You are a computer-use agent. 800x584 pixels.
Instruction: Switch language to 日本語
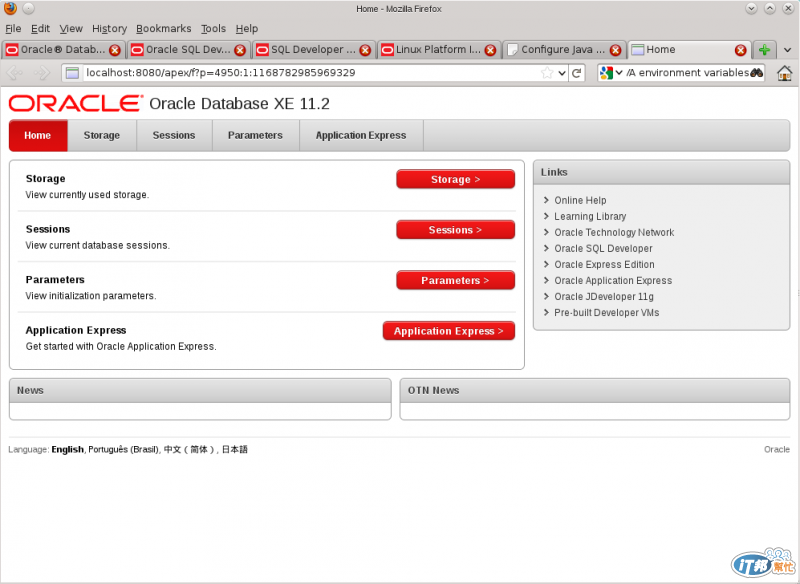click(235, 449)
